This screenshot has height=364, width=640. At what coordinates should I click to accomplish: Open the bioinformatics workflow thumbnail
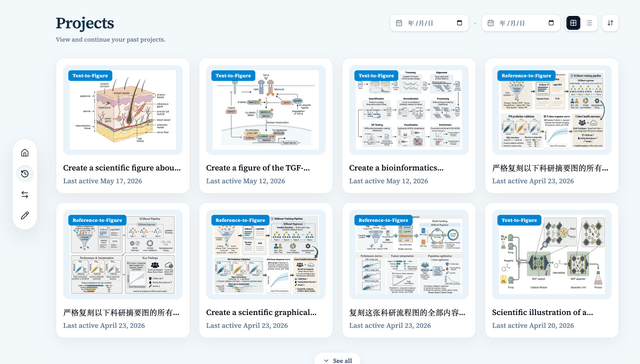click(409, 110)
